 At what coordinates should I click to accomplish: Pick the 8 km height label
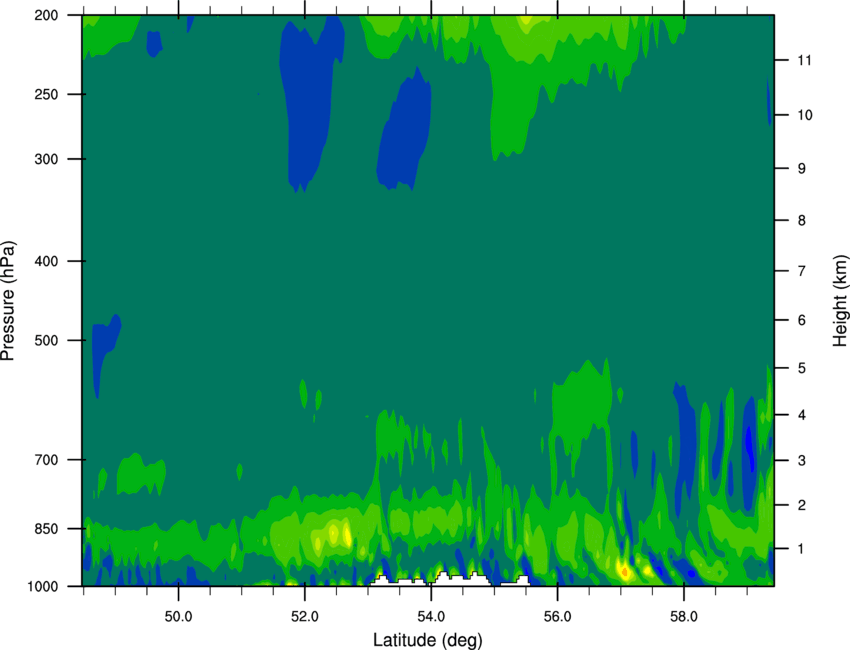point(801,220)
